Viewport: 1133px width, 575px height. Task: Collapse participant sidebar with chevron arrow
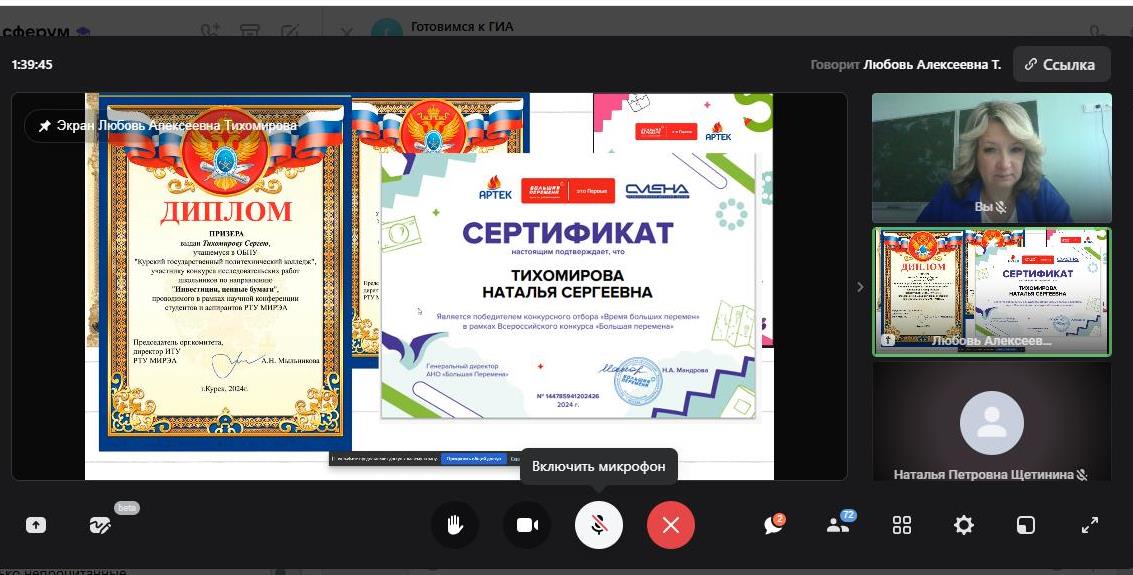pos(860,287)
